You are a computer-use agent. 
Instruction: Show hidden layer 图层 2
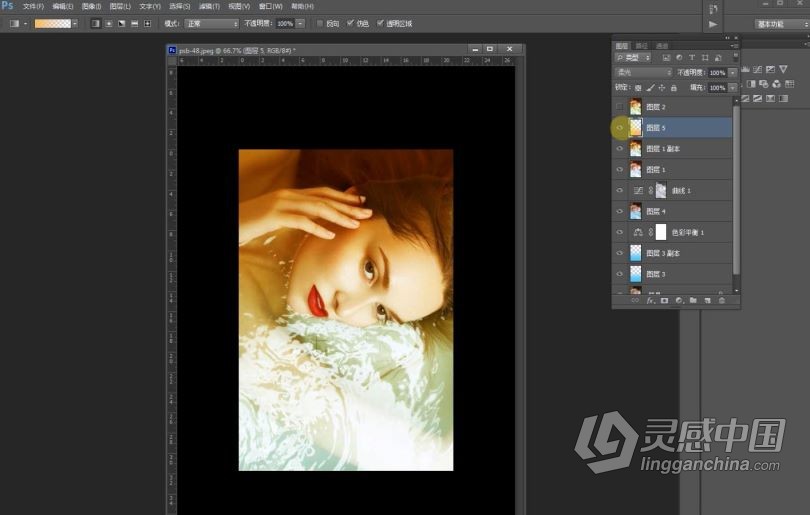[619, 107]
